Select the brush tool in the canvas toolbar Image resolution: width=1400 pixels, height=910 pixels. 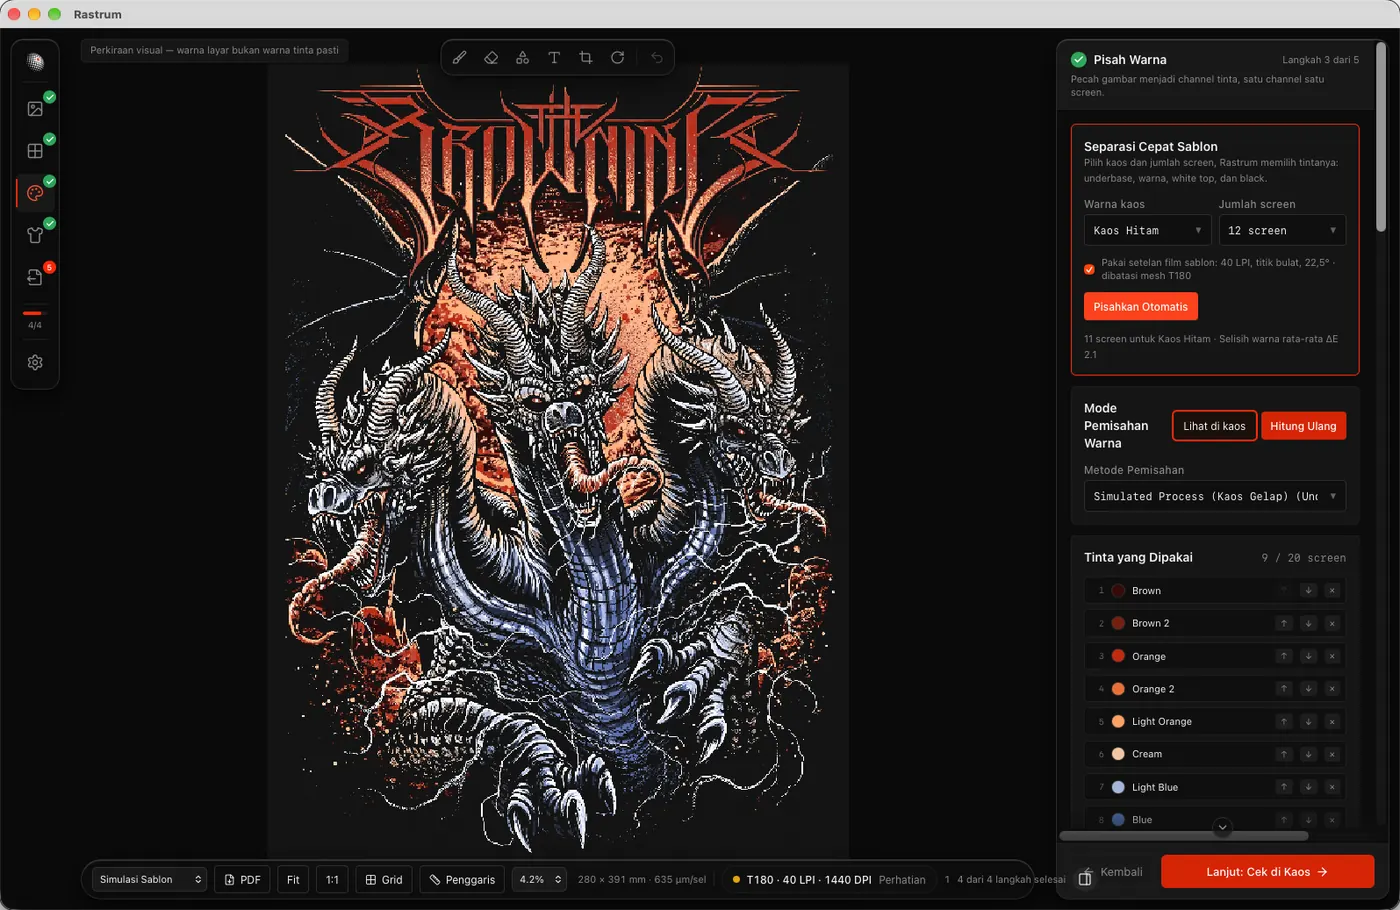459,58
